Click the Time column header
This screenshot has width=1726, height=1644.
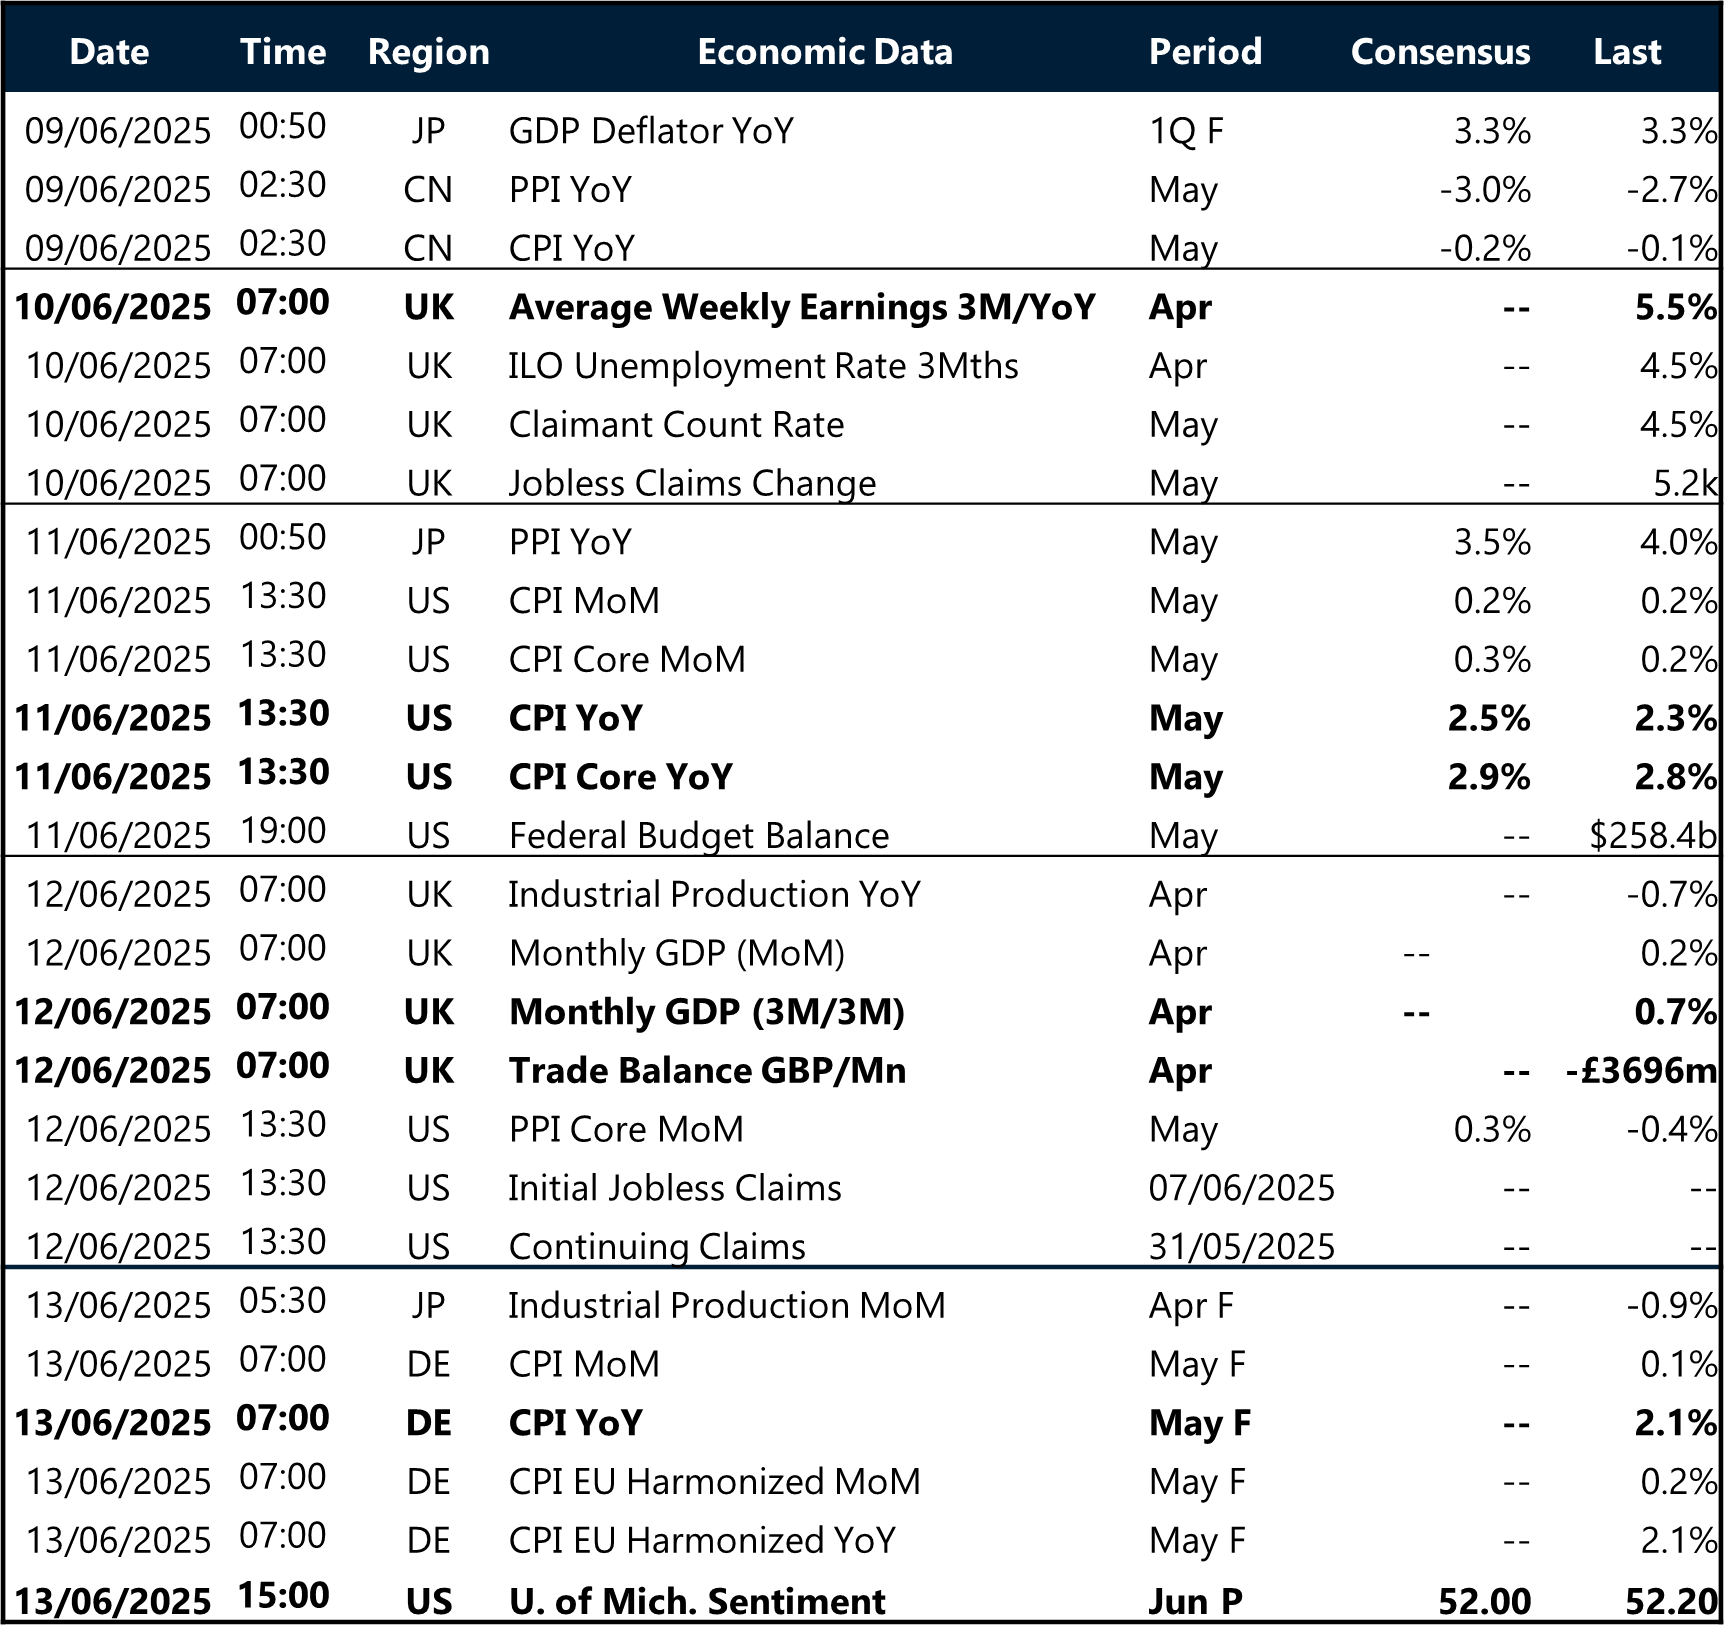point(283,51)
